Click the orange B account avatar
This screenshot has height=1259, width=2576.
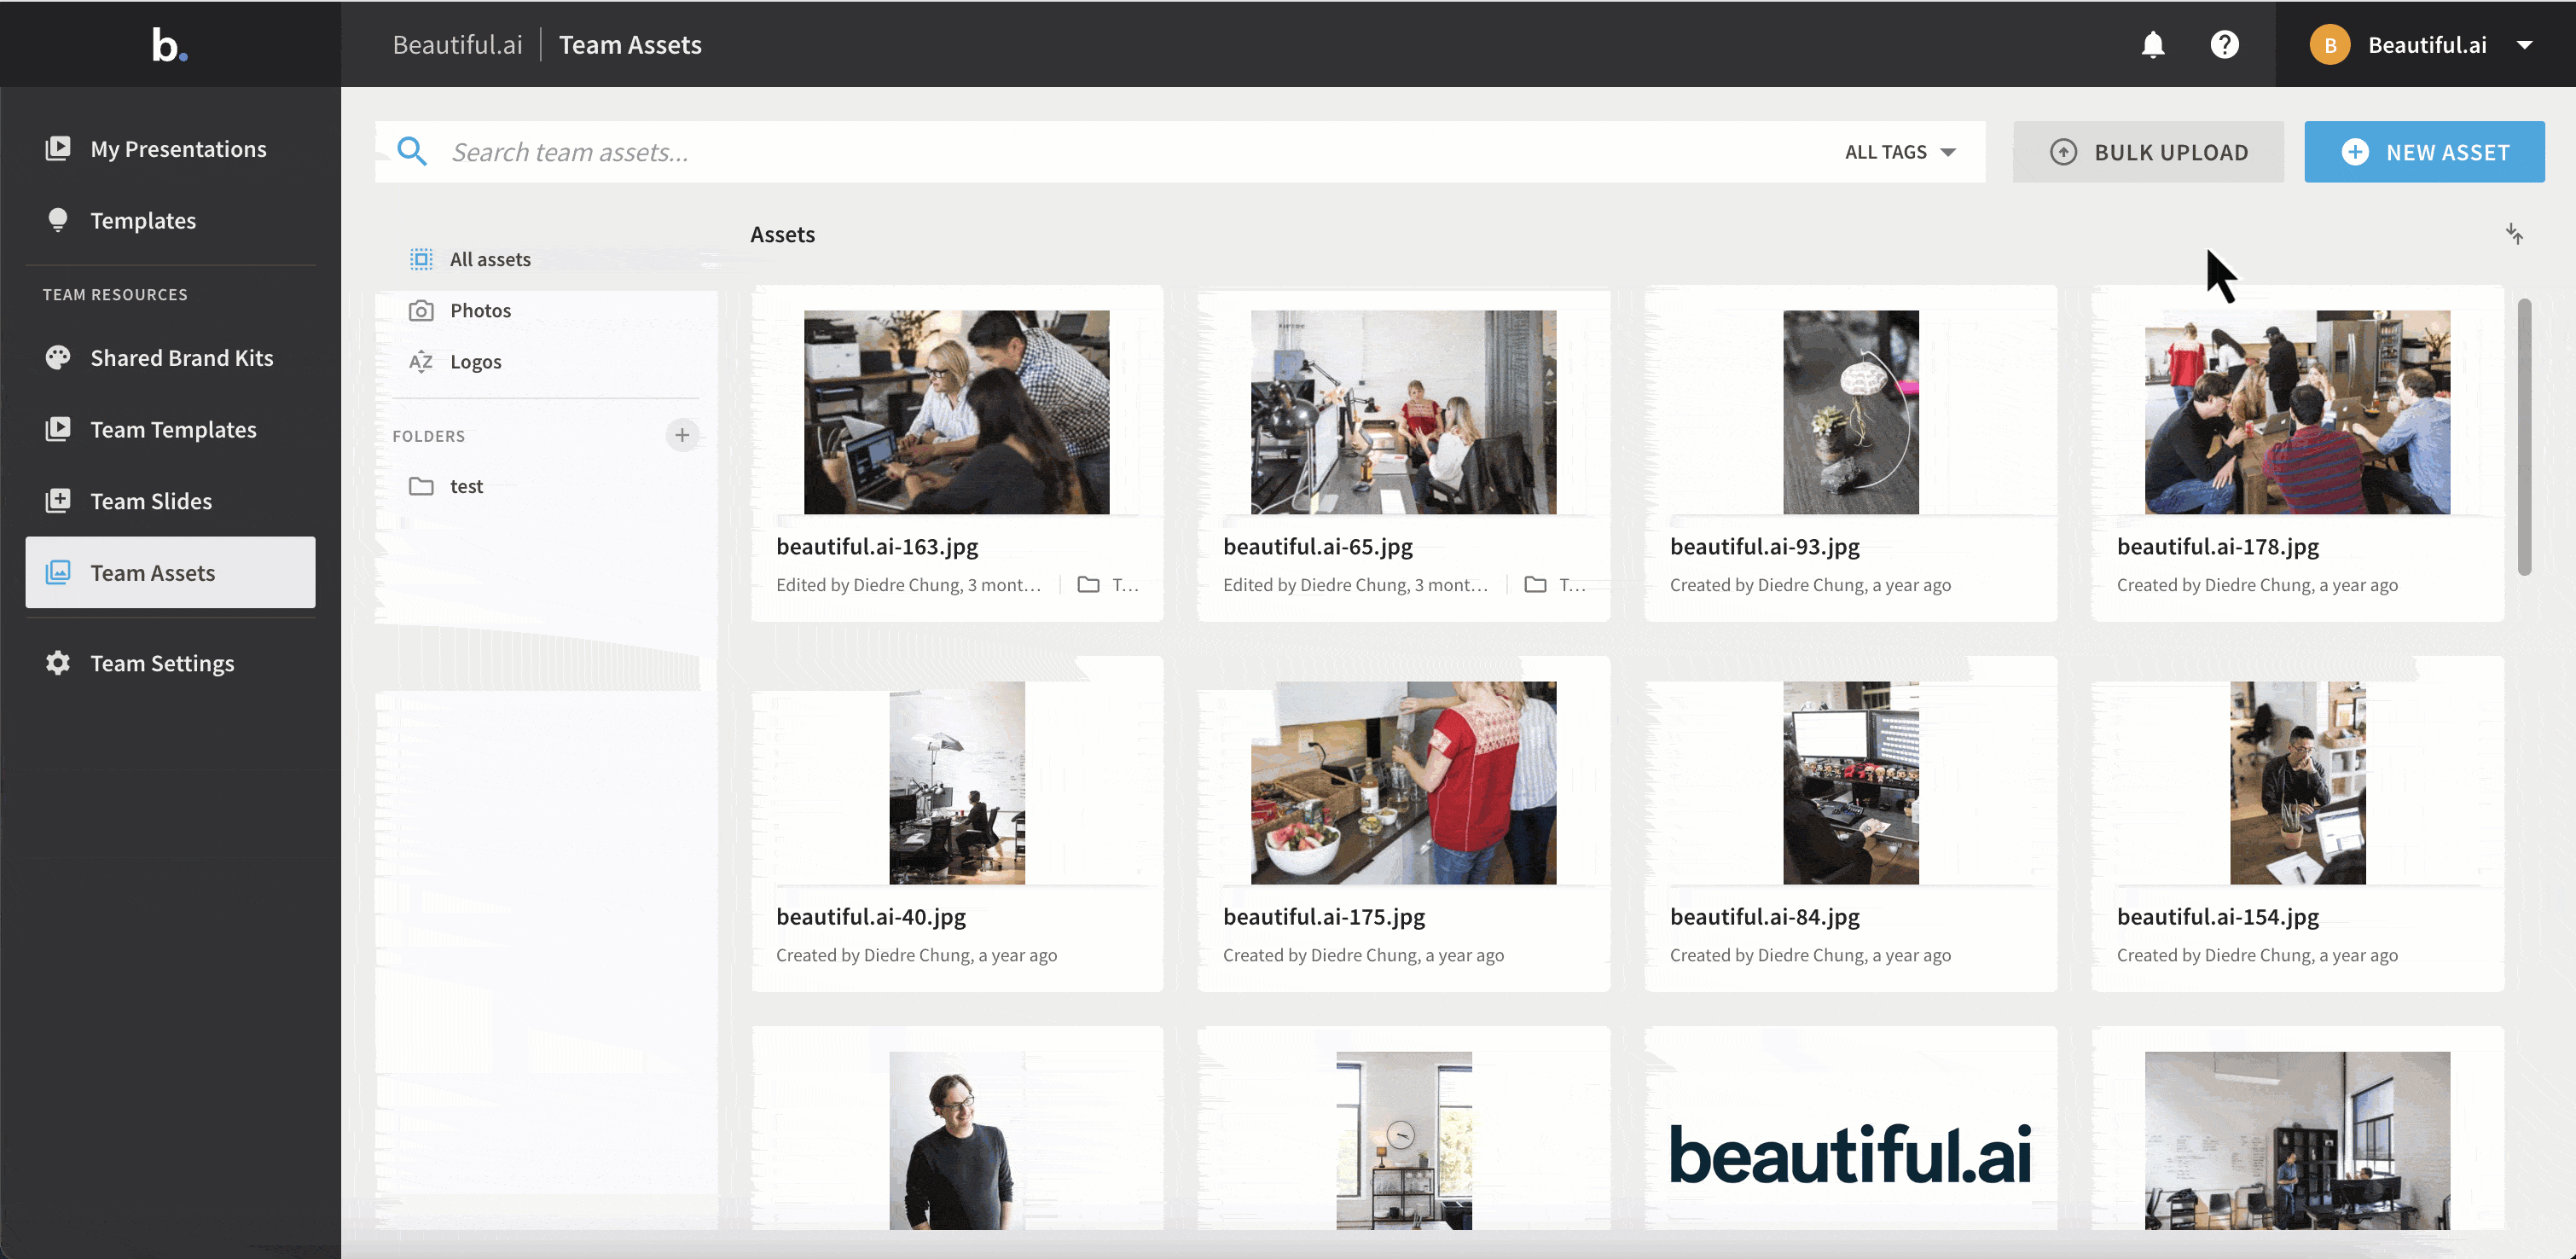pos(2330,45)
